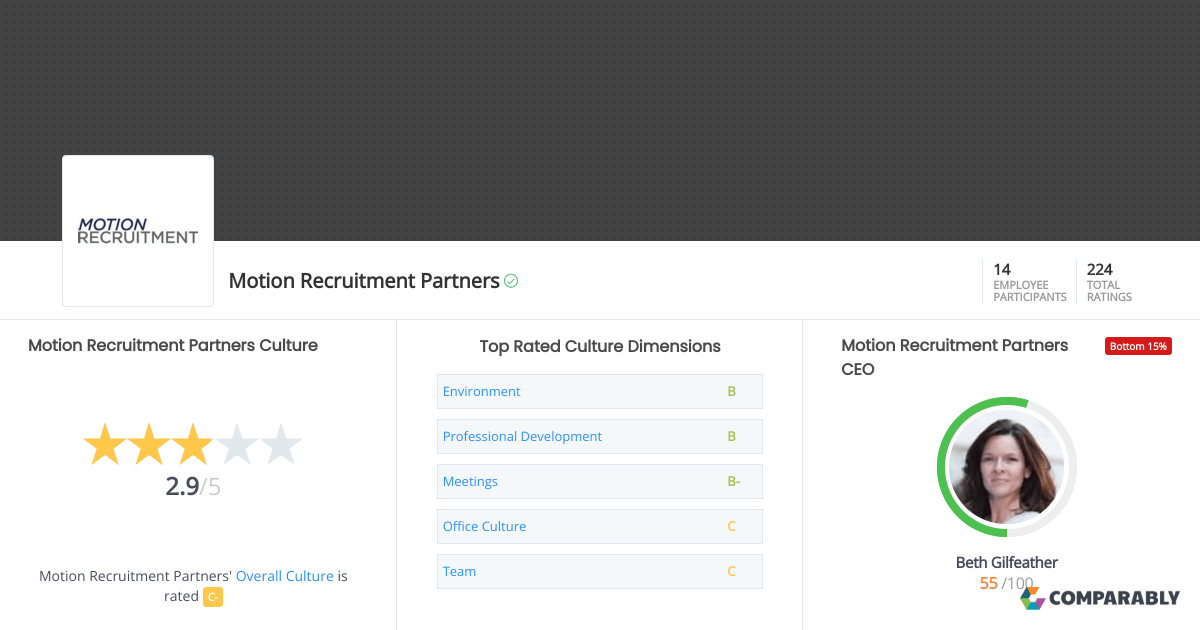Click the B grade badge next to Environment
The height and width of the screenshot is (630, 1200).
coord(731,391)
